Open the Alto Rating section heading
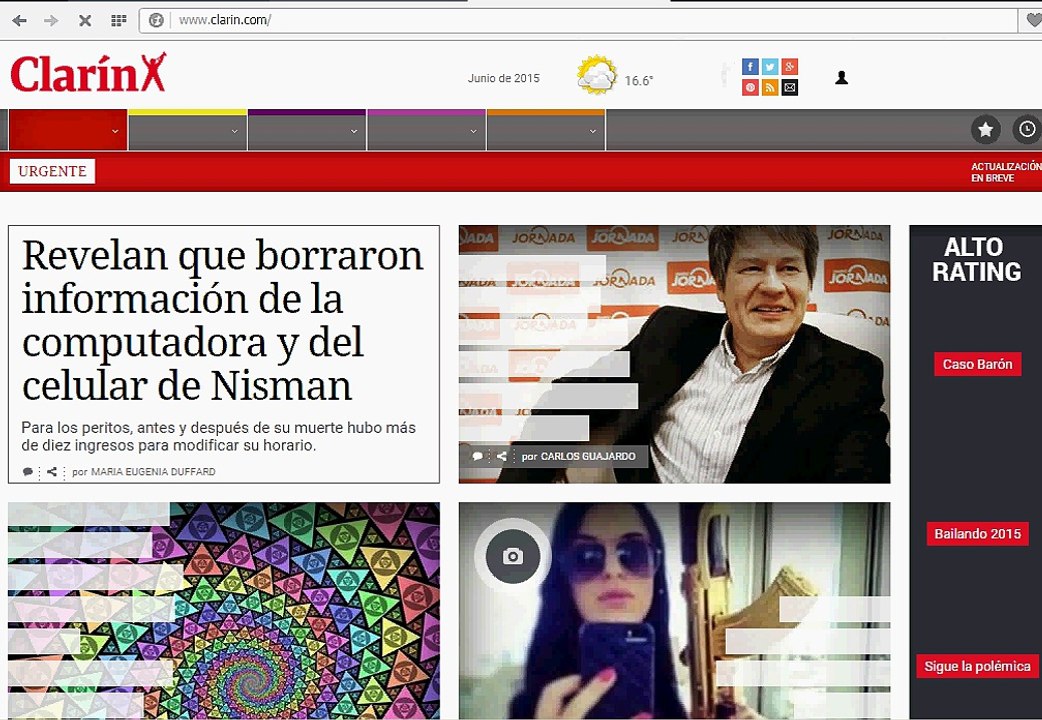The image size is (1042, 720). click(976, 260)
